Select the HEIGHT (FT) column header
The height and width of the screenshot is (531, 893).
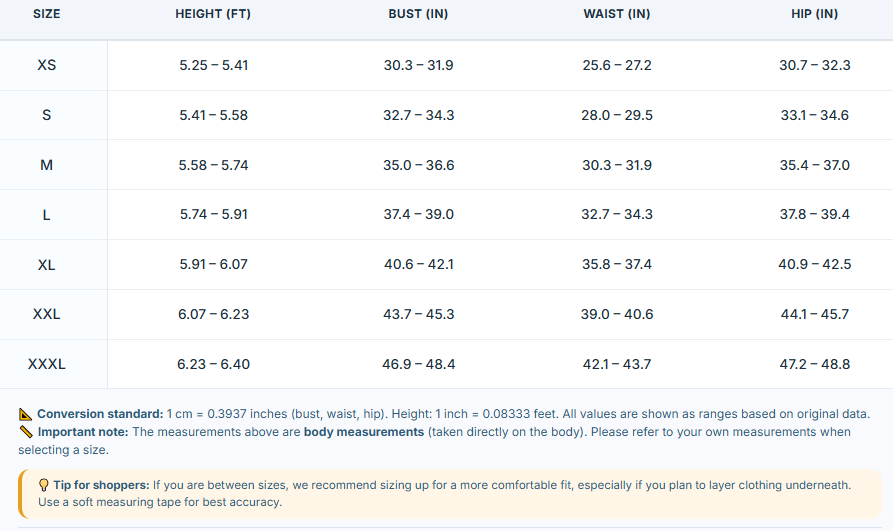tap(213, 14)
